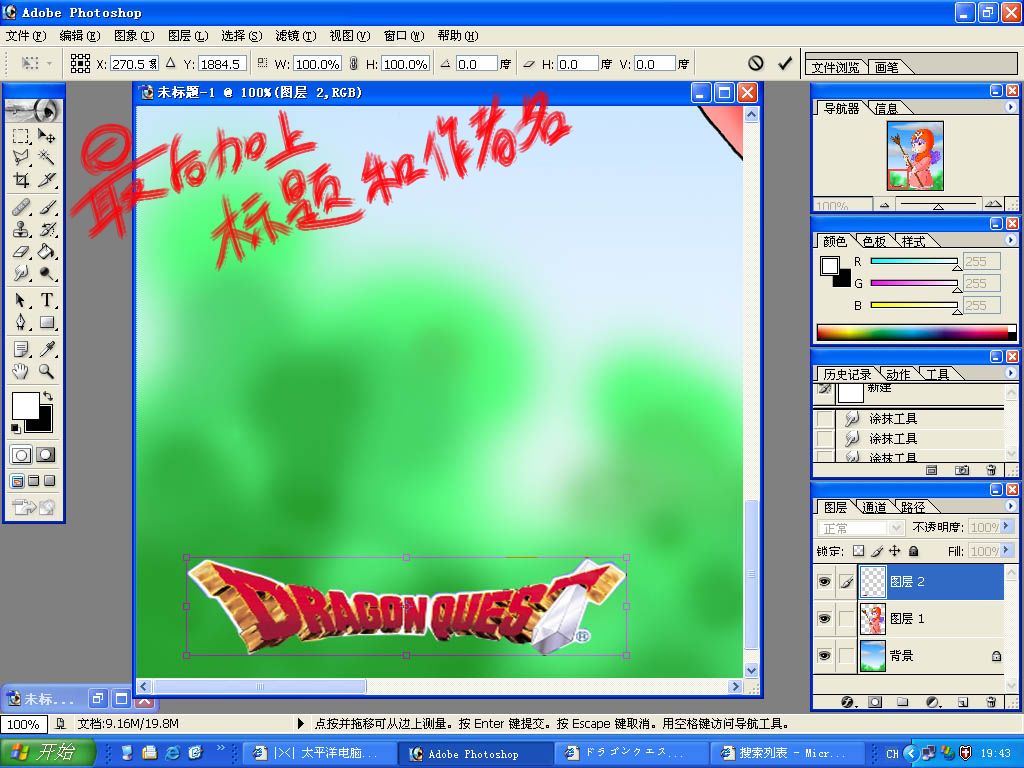Open the Fill percentage slider arrow

click(x=1008, y=551)
